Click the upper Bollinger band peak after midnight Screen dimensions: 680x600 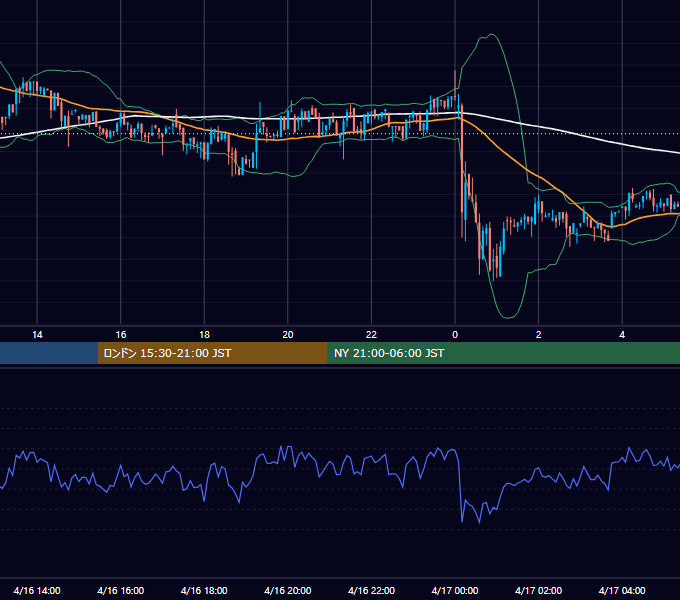pyautogui.click(x=491, y=34)
